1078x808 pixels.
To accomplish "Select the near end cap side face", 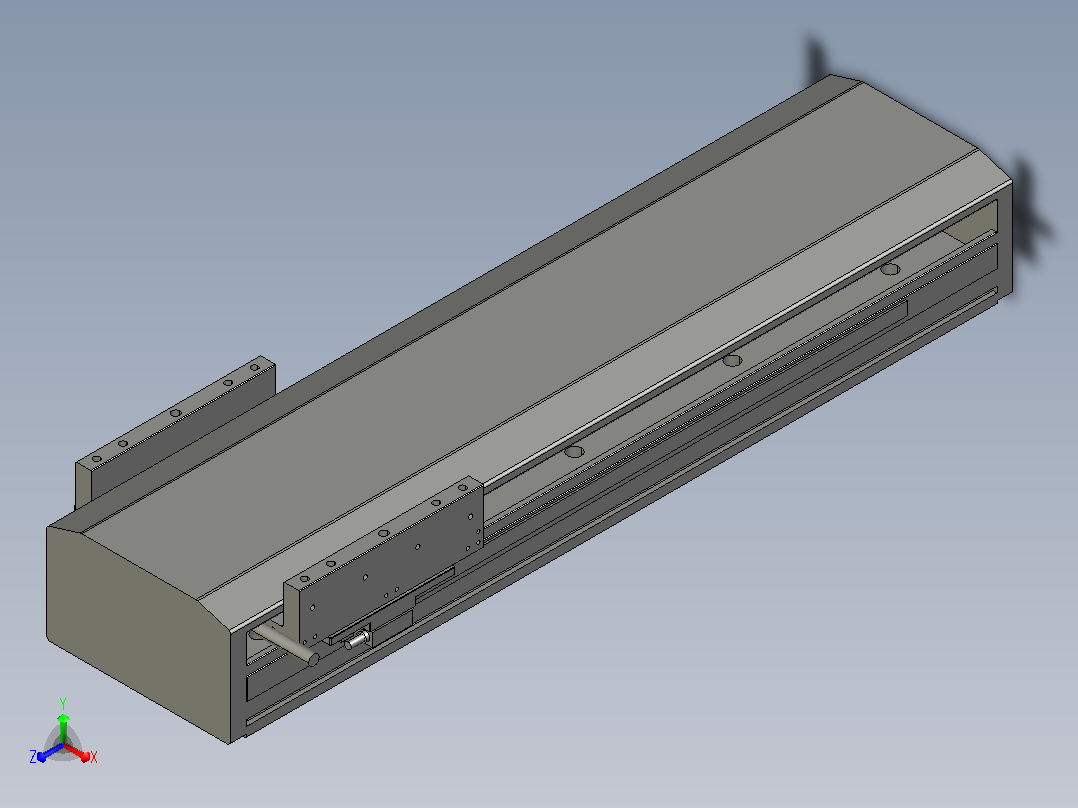I will tap(138, 636).
